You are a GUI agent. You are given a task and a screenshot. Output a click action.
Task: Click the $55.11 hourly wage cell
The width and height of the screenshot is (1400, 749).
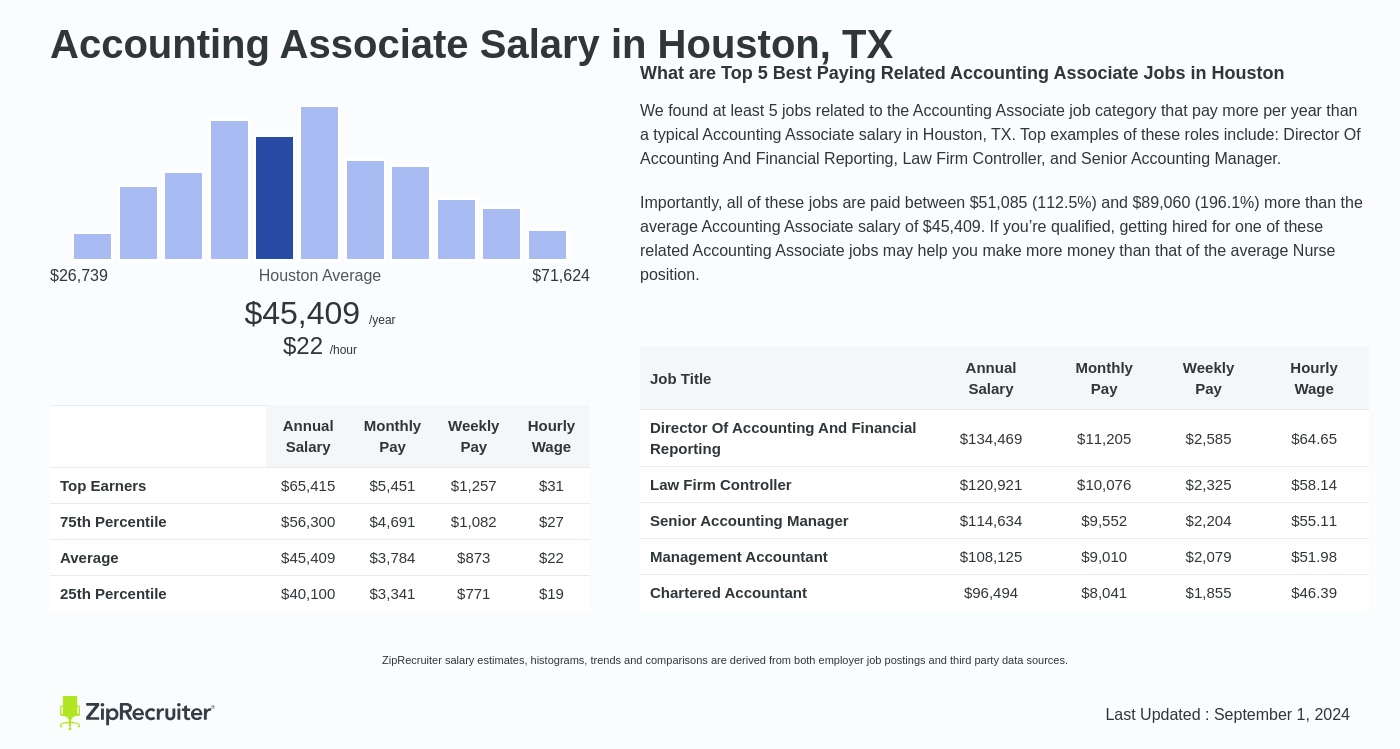pyautogui.click(x=1314, y=521)
